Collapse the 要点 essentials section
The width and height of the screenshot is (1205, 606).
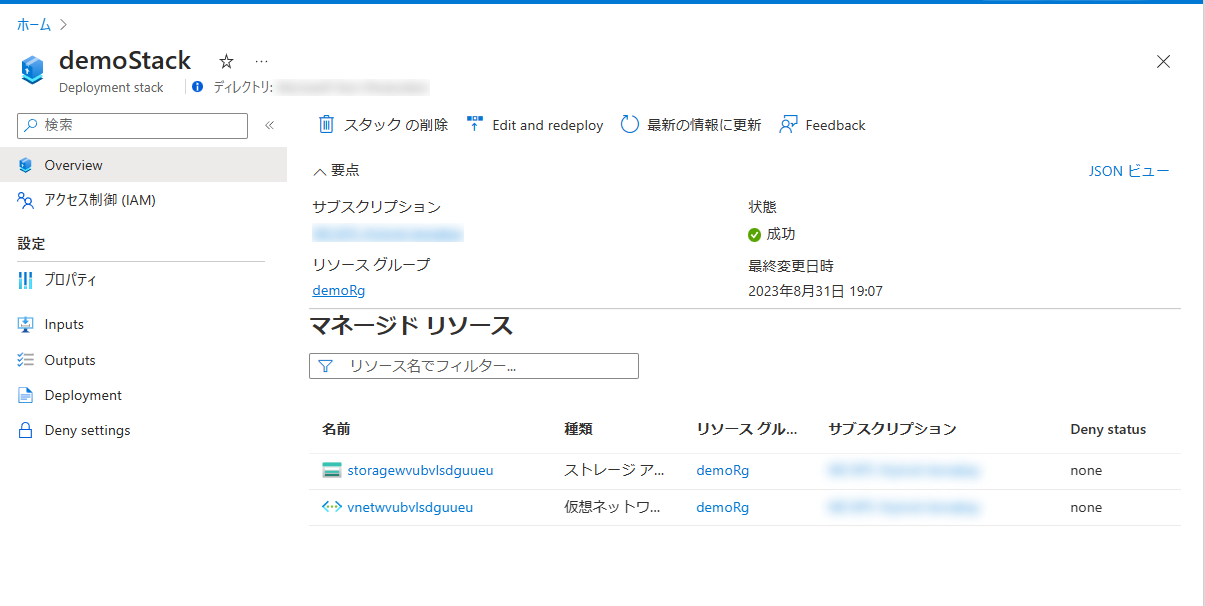click(x=336, y=171)
